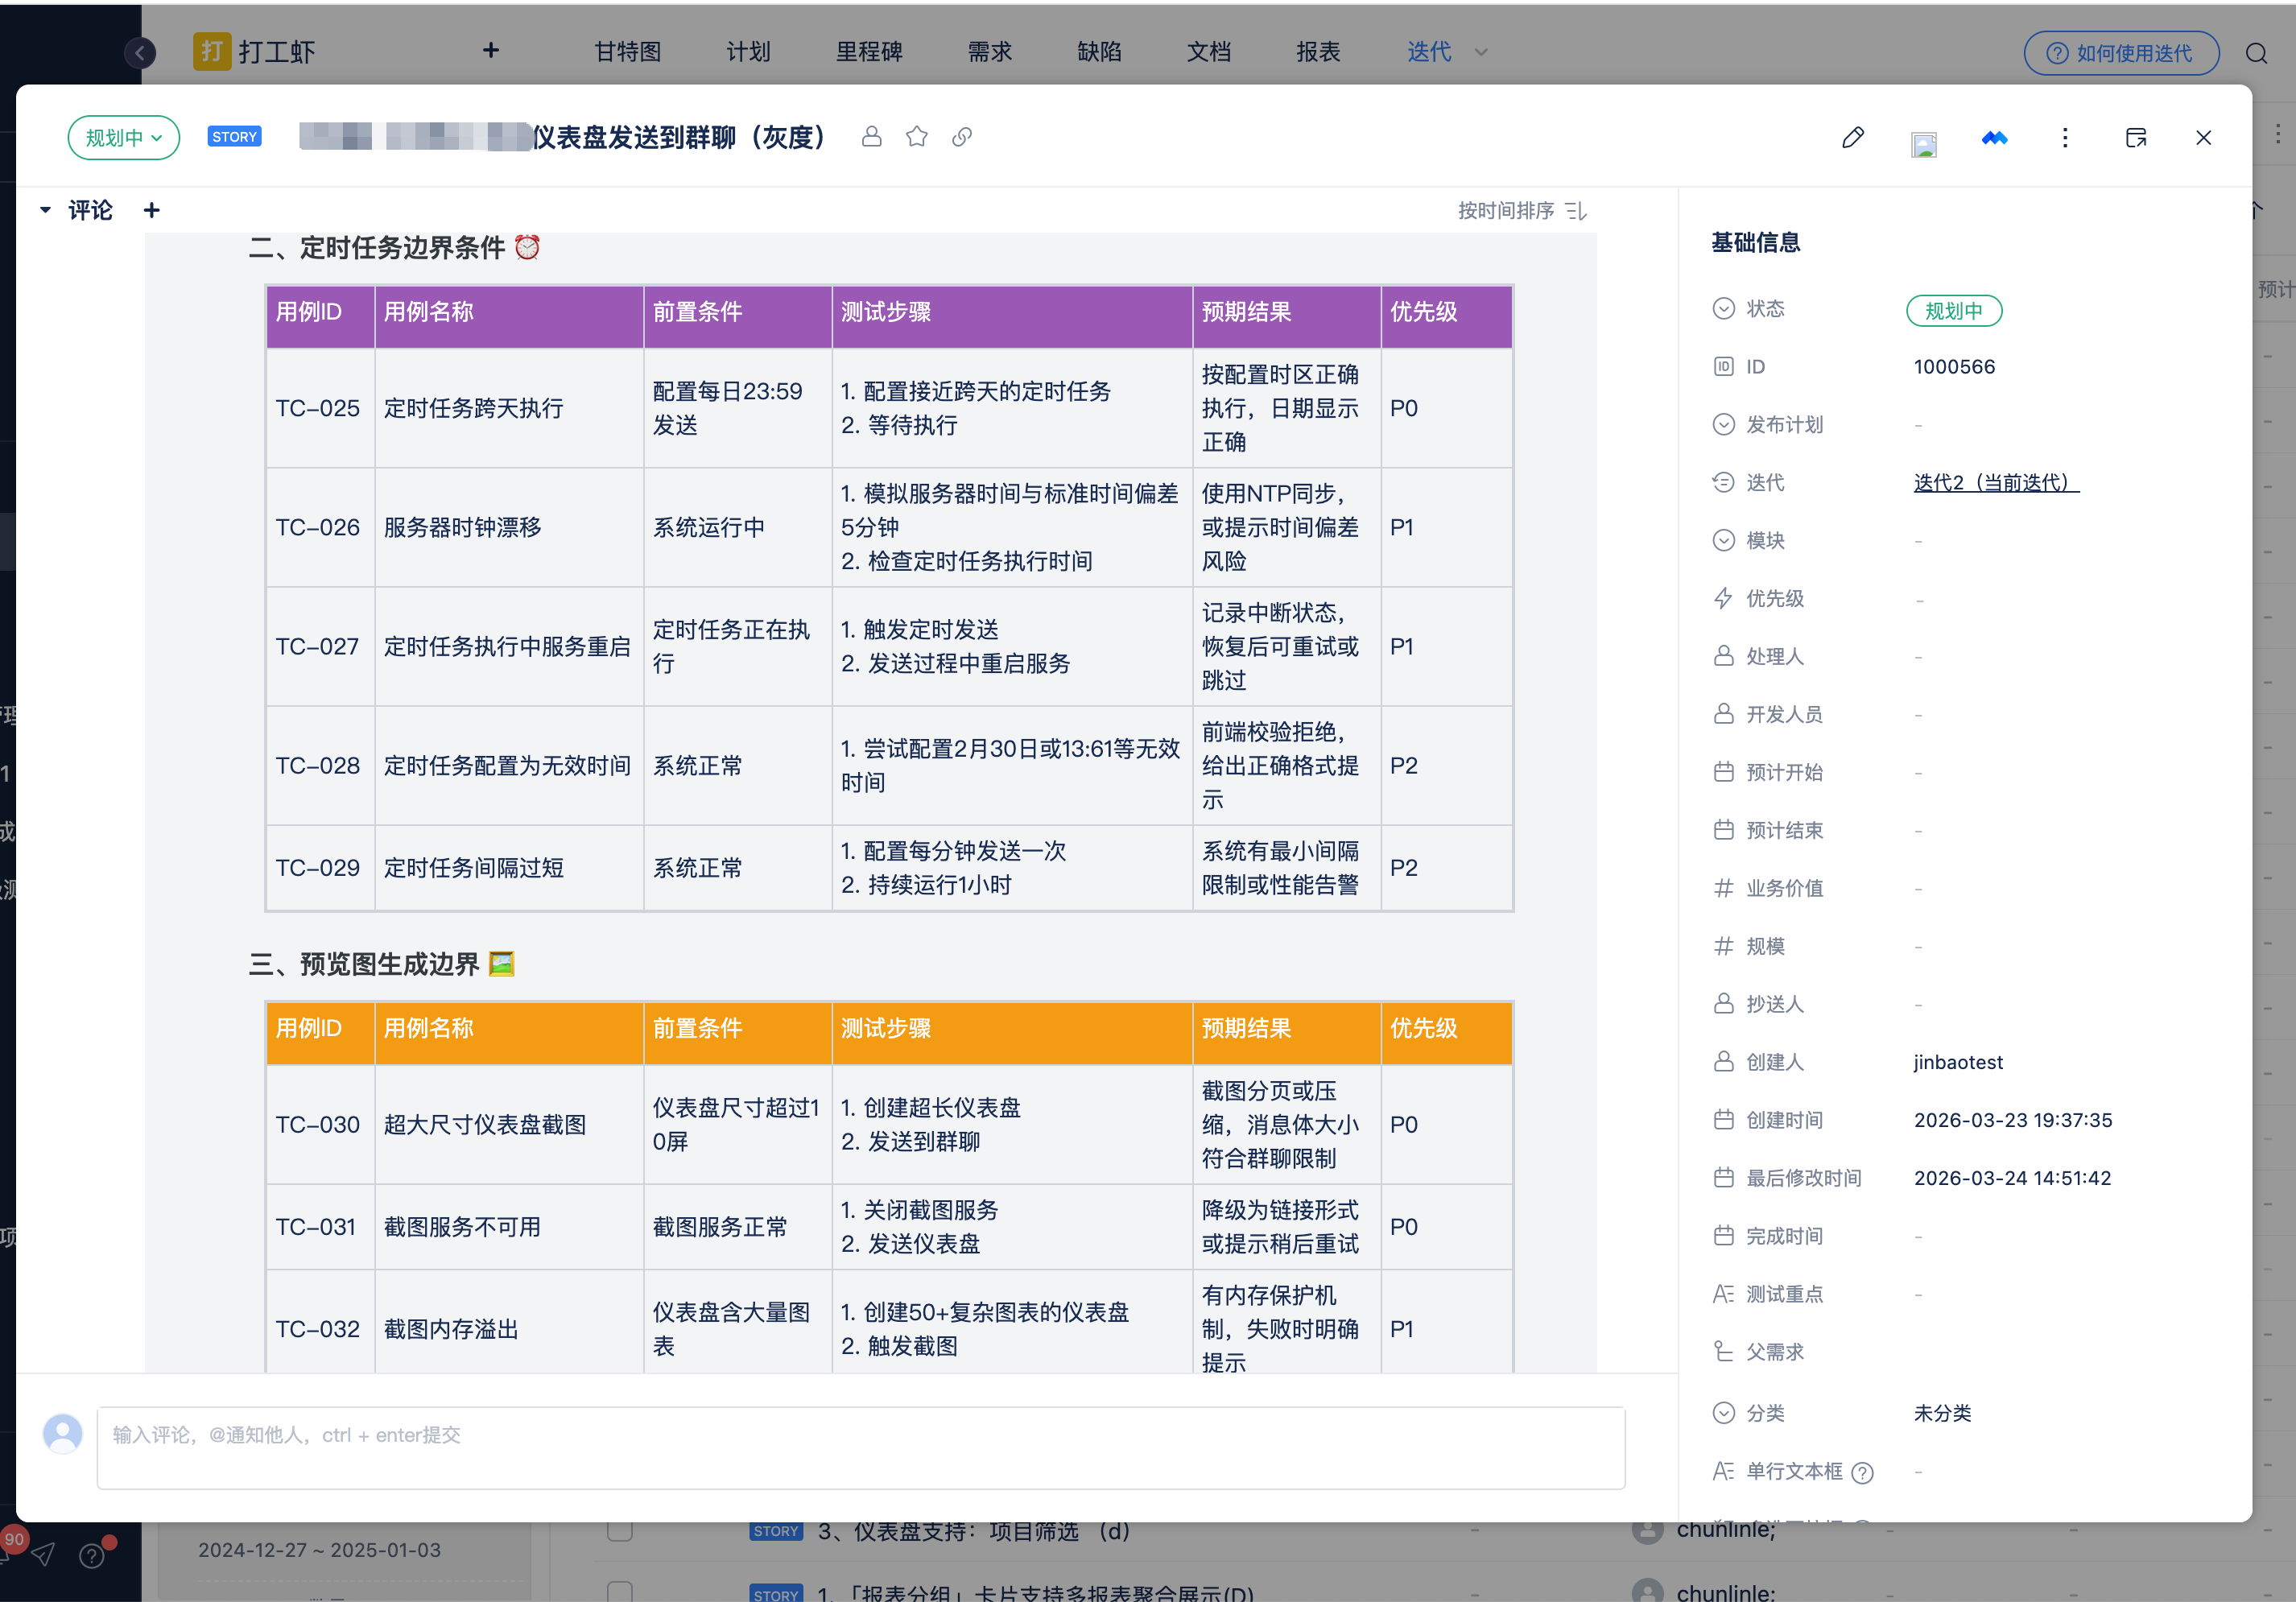The width and height of the screenshot is (2296, 1602).
Task: Click the comment input field
Action: pyautogui.click(x=860, y=1447)
